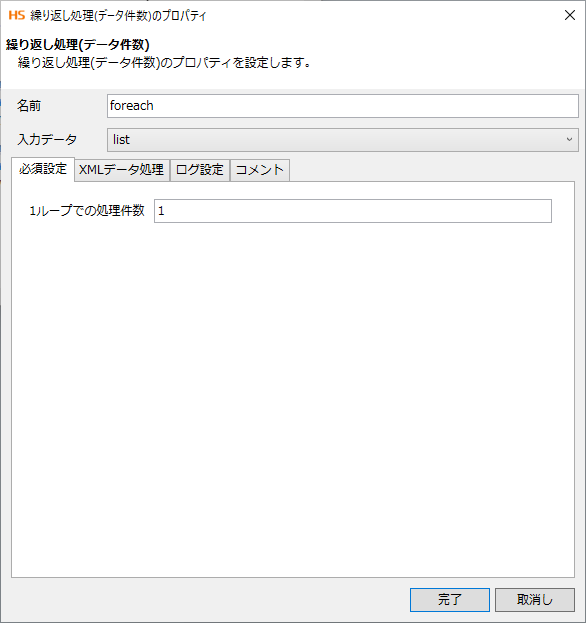Image resolution: width=586 pixels, height=623 pixels.
Task: Open the ログ設定 tab
Action: [200, 170]
